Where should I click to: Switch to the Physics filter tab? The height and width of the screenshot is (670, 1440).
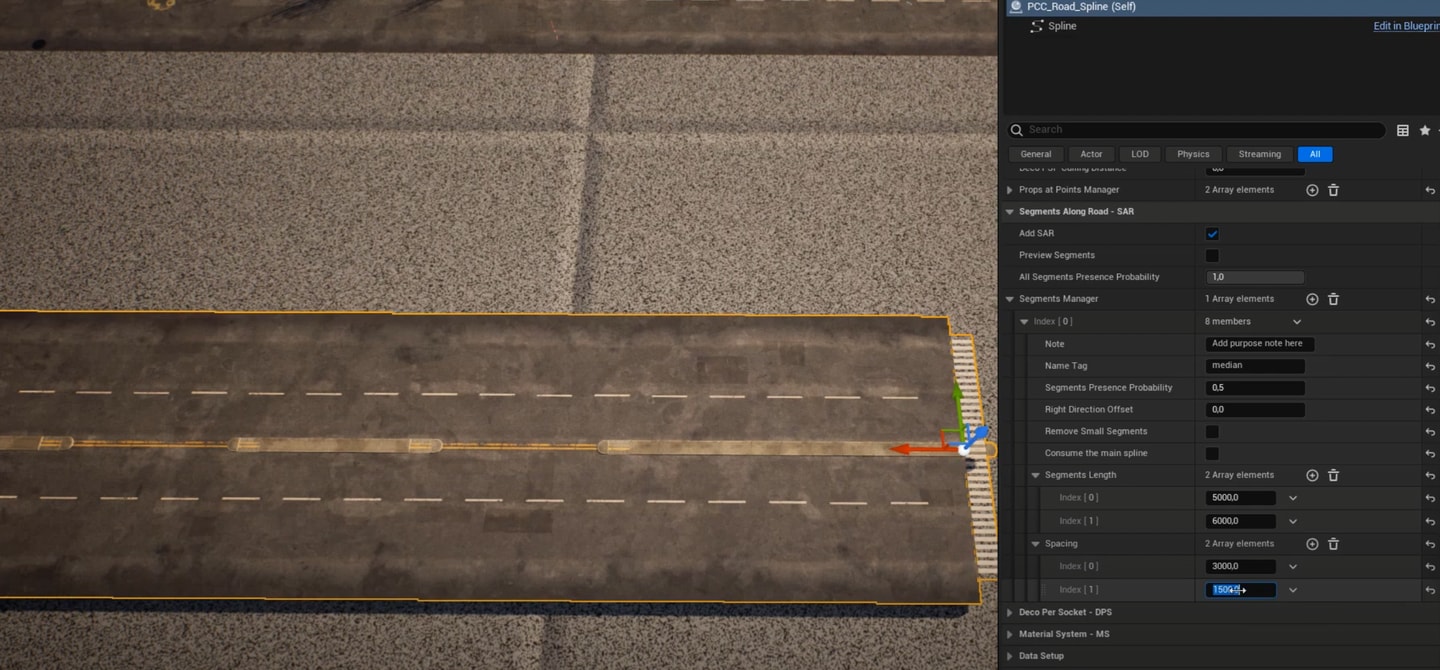(1193, 154)
